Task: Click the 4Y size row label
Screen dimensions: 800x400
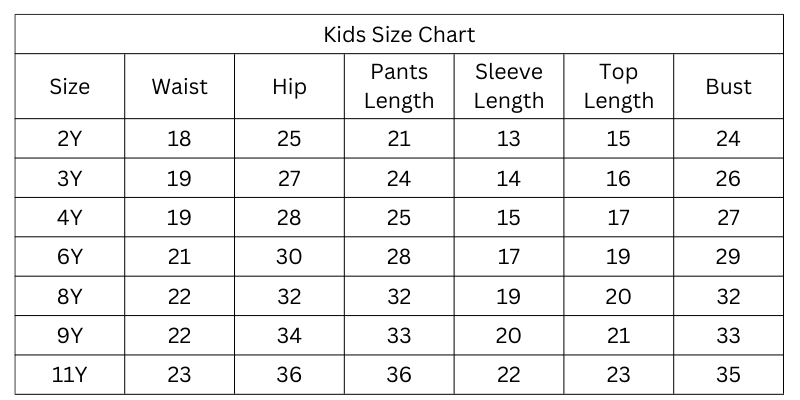Action: pyautogui.click(x=70, y=218)
